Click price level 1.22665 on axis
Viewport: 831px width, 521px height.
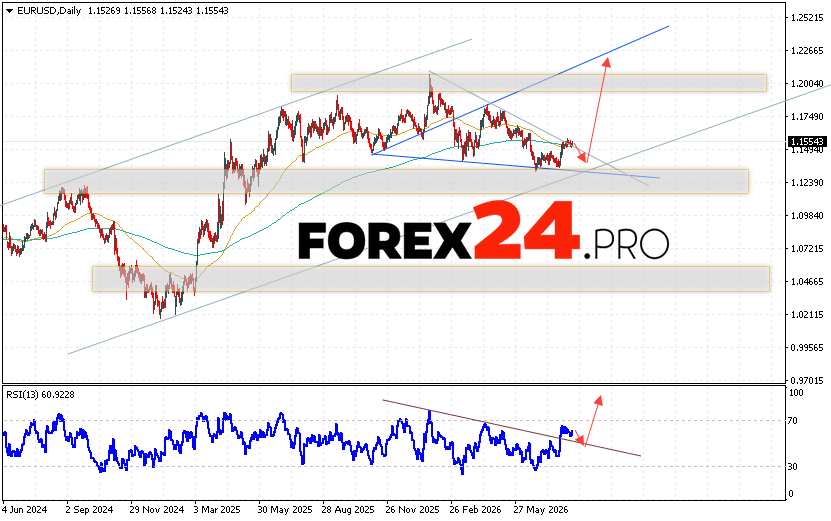point(807,50)
